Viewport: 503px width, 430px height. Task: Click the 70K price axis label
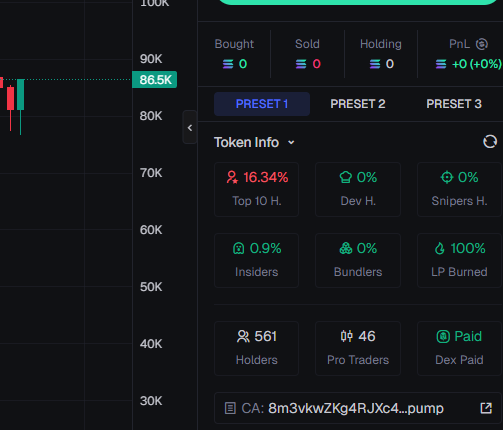[151, 173]
